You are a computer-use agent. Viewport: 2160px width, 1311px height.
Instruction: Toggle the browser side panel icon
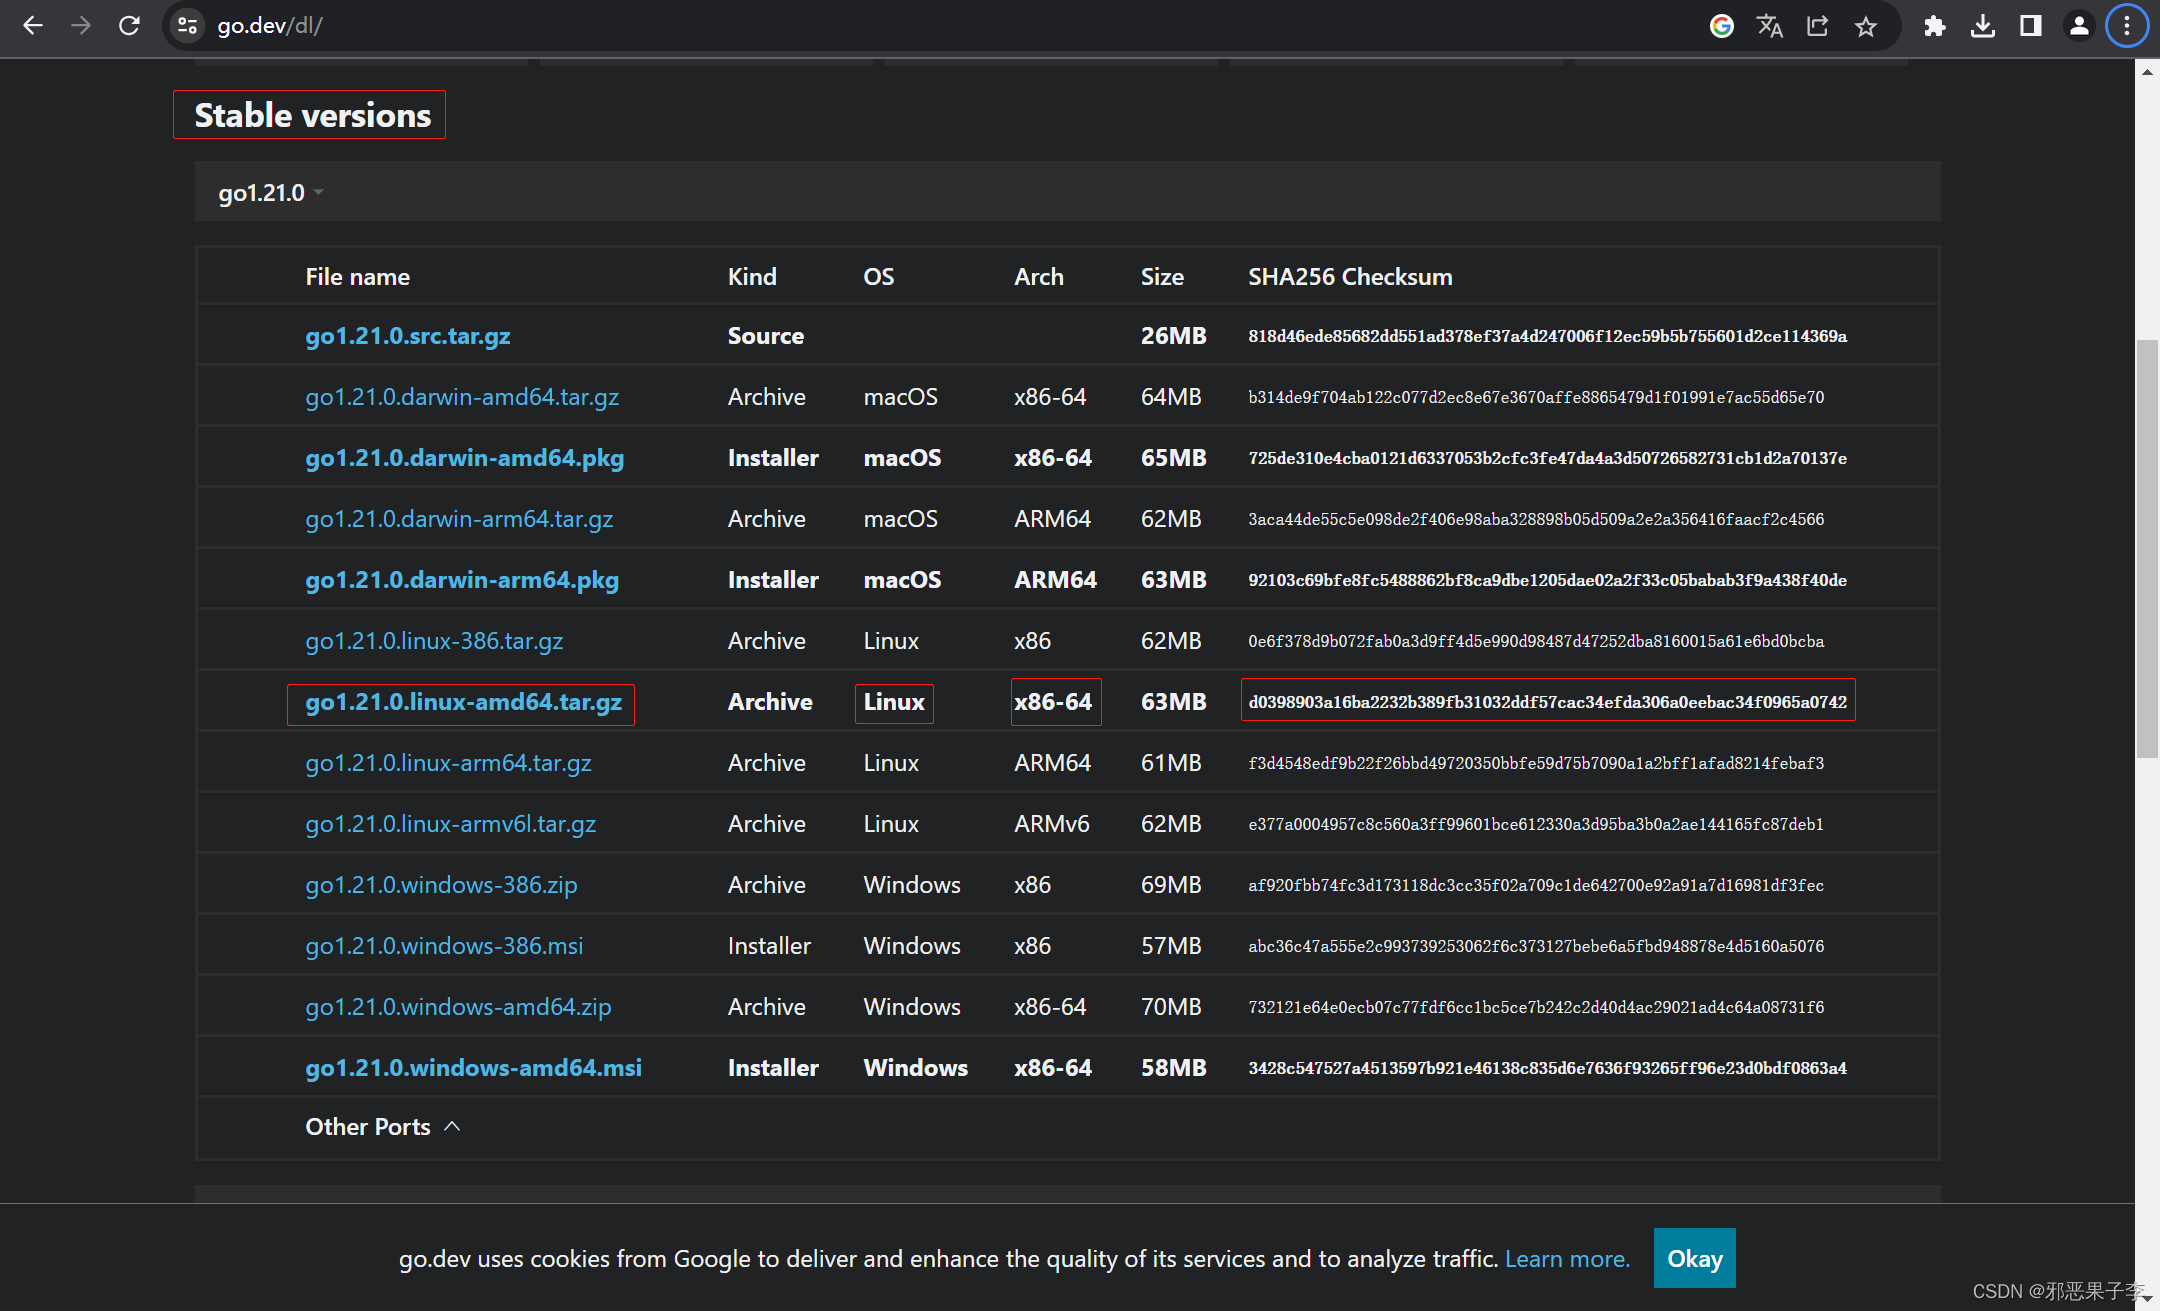click(2030, 26)
